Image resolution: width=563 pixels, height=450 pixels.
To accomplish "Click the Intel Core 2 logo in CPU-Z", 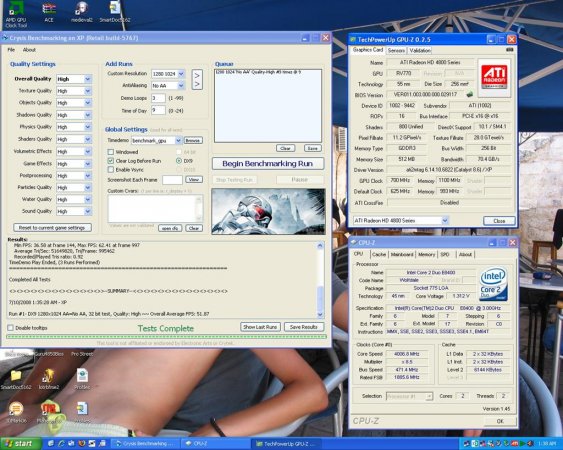I will [x=494, y=283].
